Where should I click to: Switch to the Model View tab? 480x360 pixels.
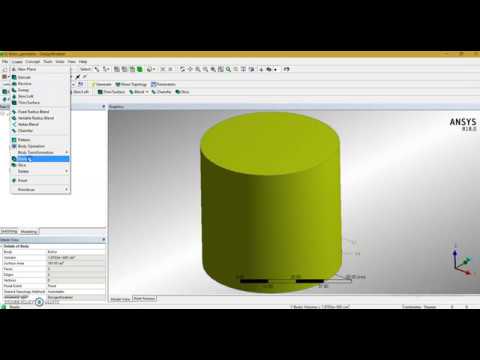[x=120, y=299]
